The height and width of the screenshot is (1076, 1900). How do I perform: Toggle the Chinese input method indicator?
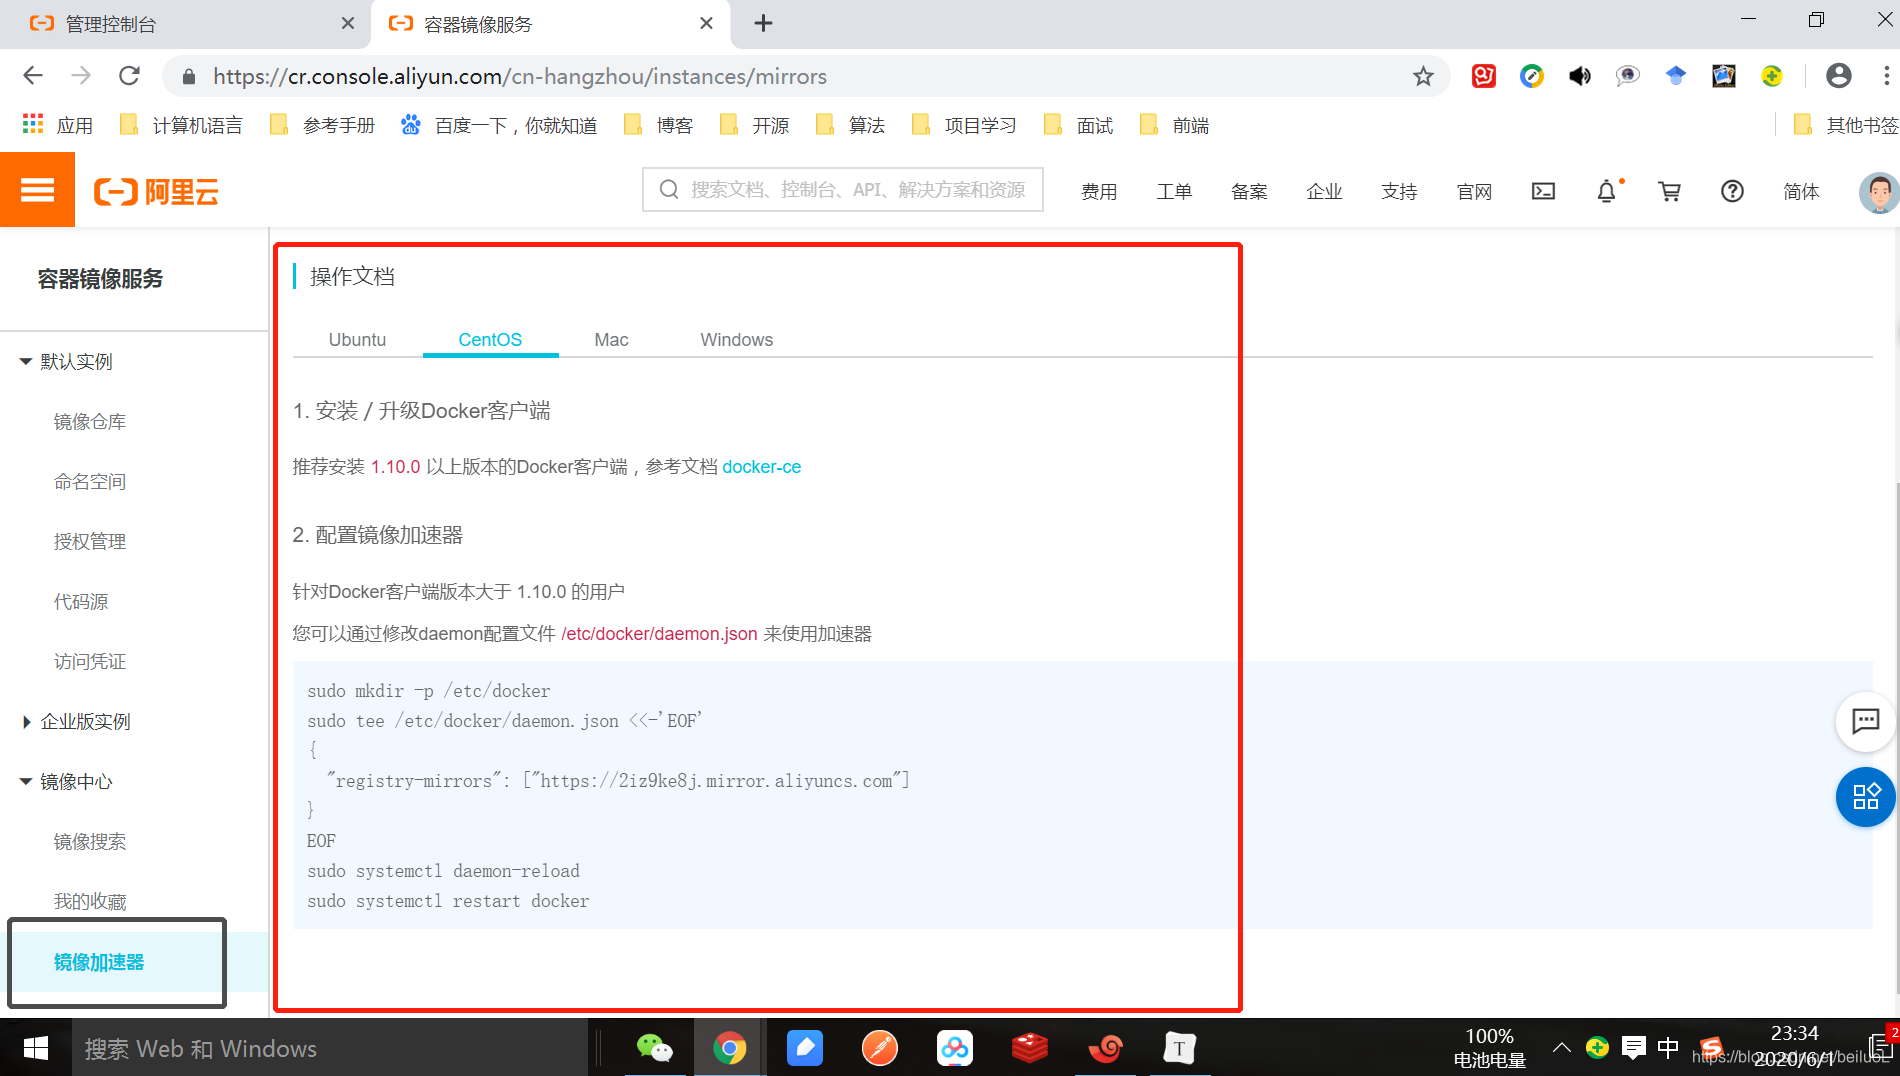pyautogui.click(x=1667, y=1047)
